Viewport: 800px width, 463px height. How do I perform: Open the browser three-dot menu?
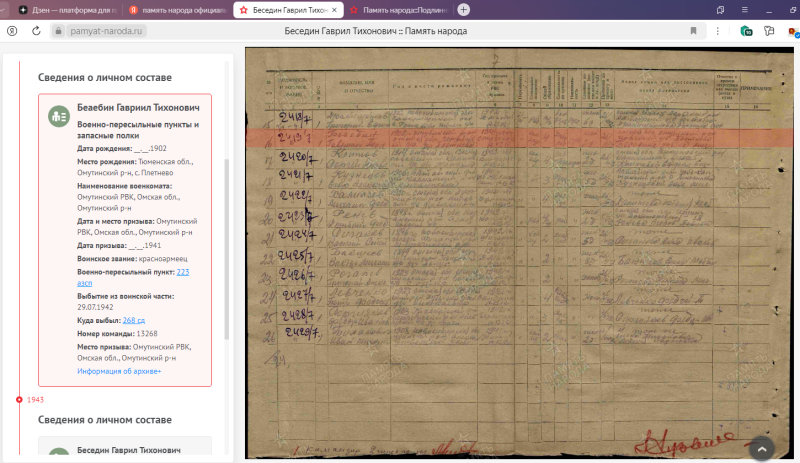tap(719, 31)
